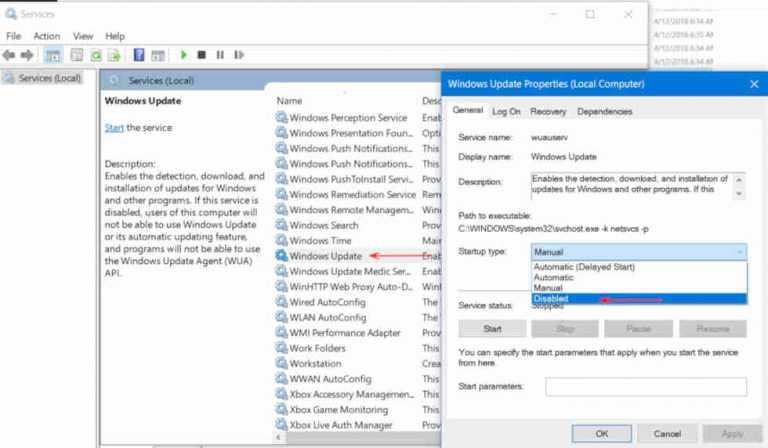Collapse the Startup type combo box
Viewport: 768px width, 448px height.
tap(740, 252)
